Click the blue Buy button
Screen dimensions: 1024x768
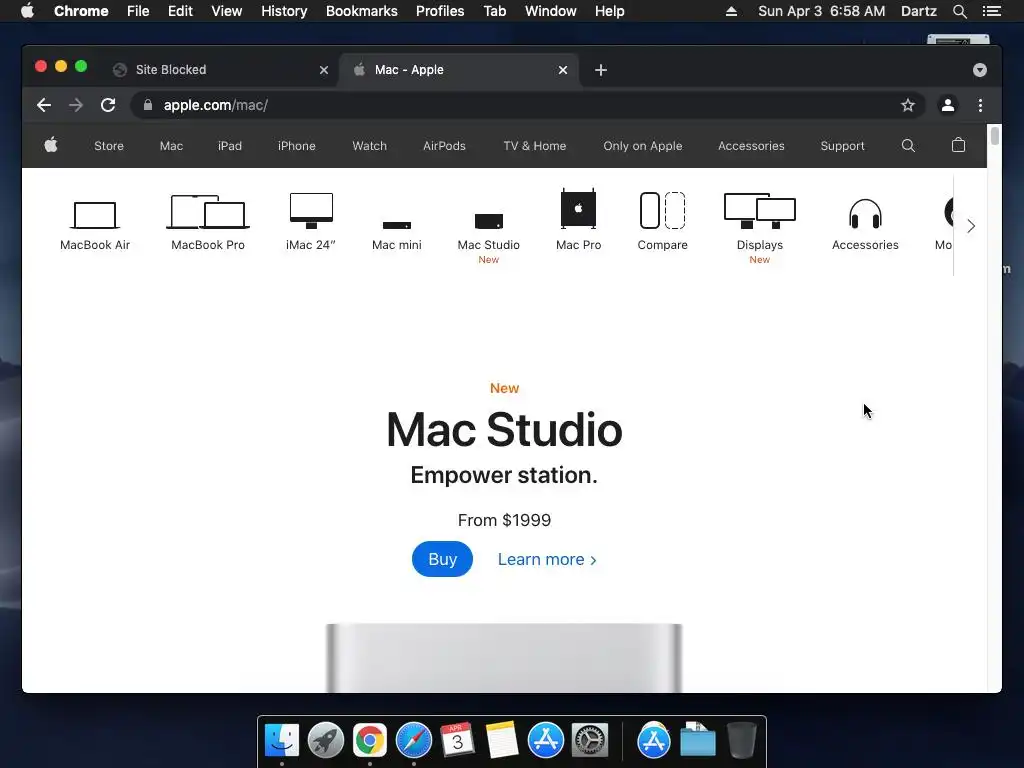pos(442,559)
